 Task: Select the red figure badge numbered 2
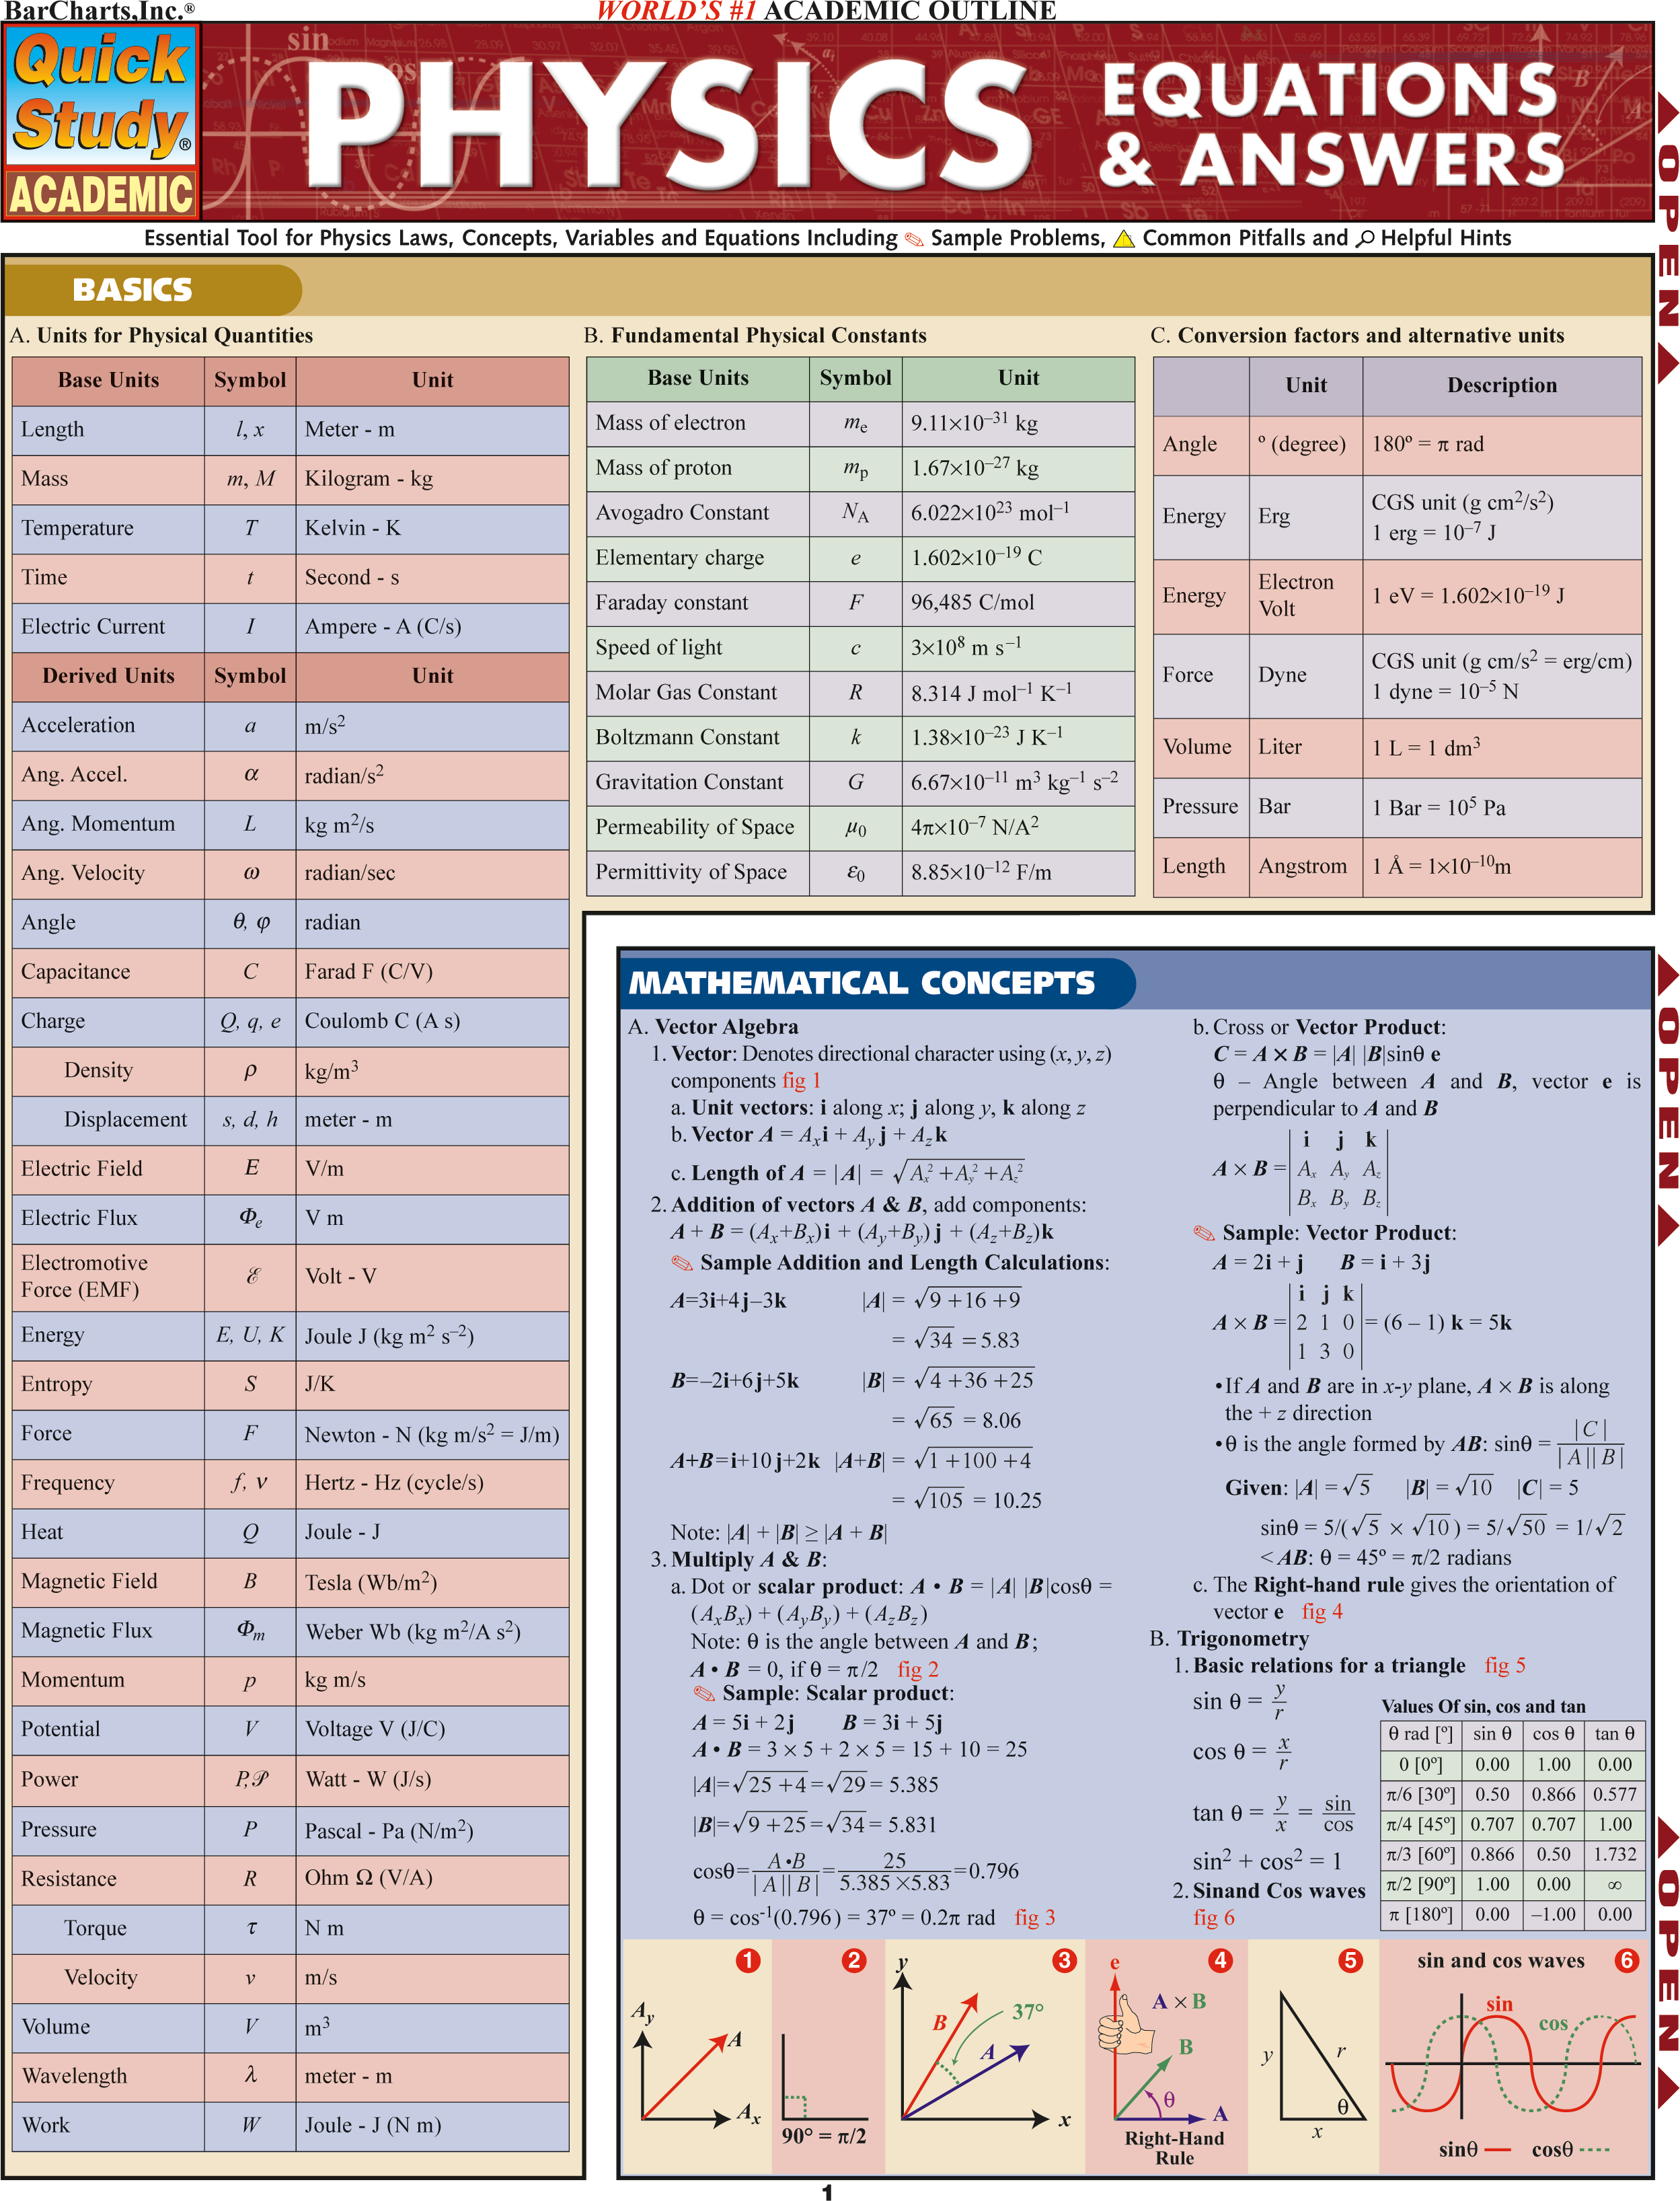pos(853,1960)
